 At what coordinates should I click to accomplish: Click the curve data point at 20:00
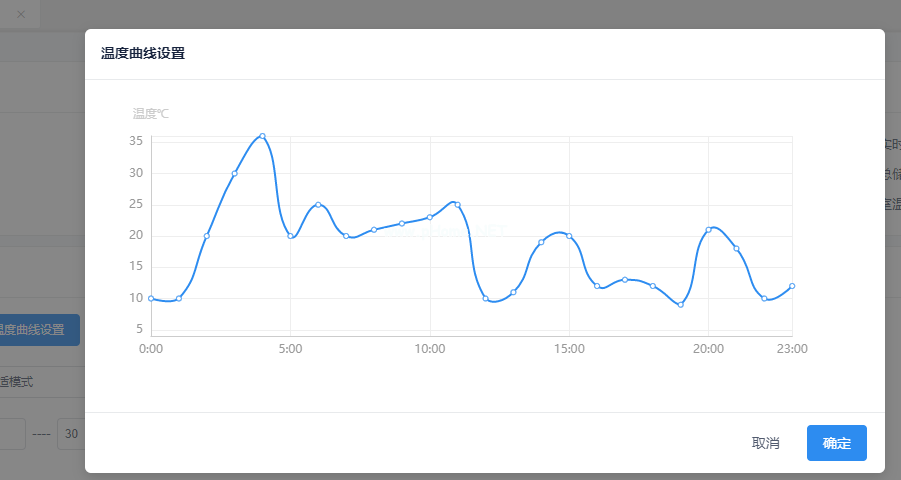708,230
